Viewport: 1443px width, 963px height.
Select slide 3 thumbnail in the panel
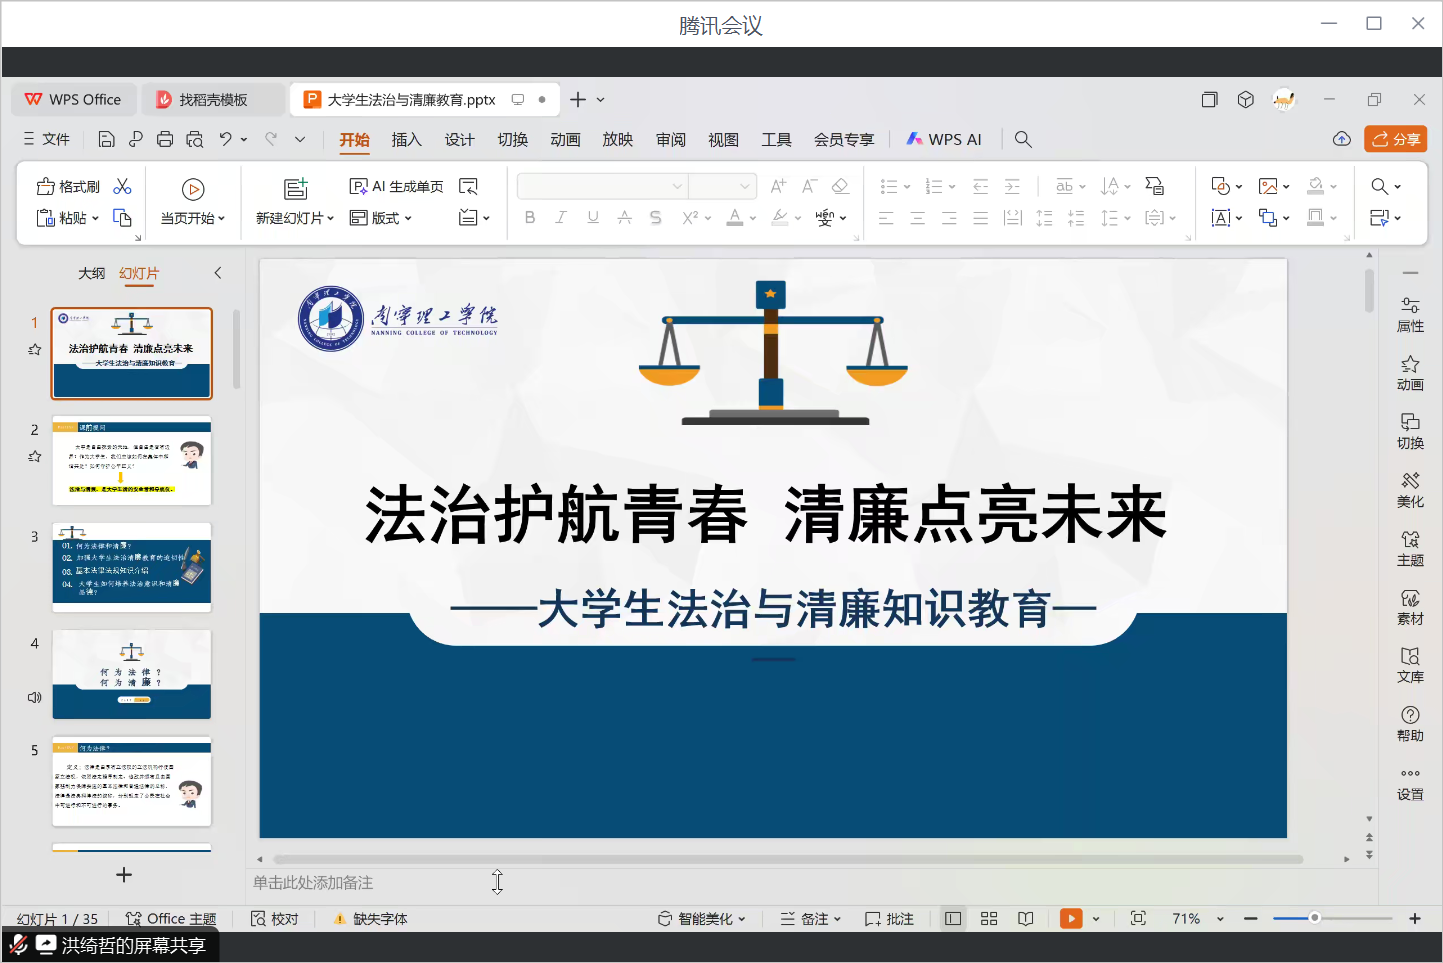pos(132,567)
